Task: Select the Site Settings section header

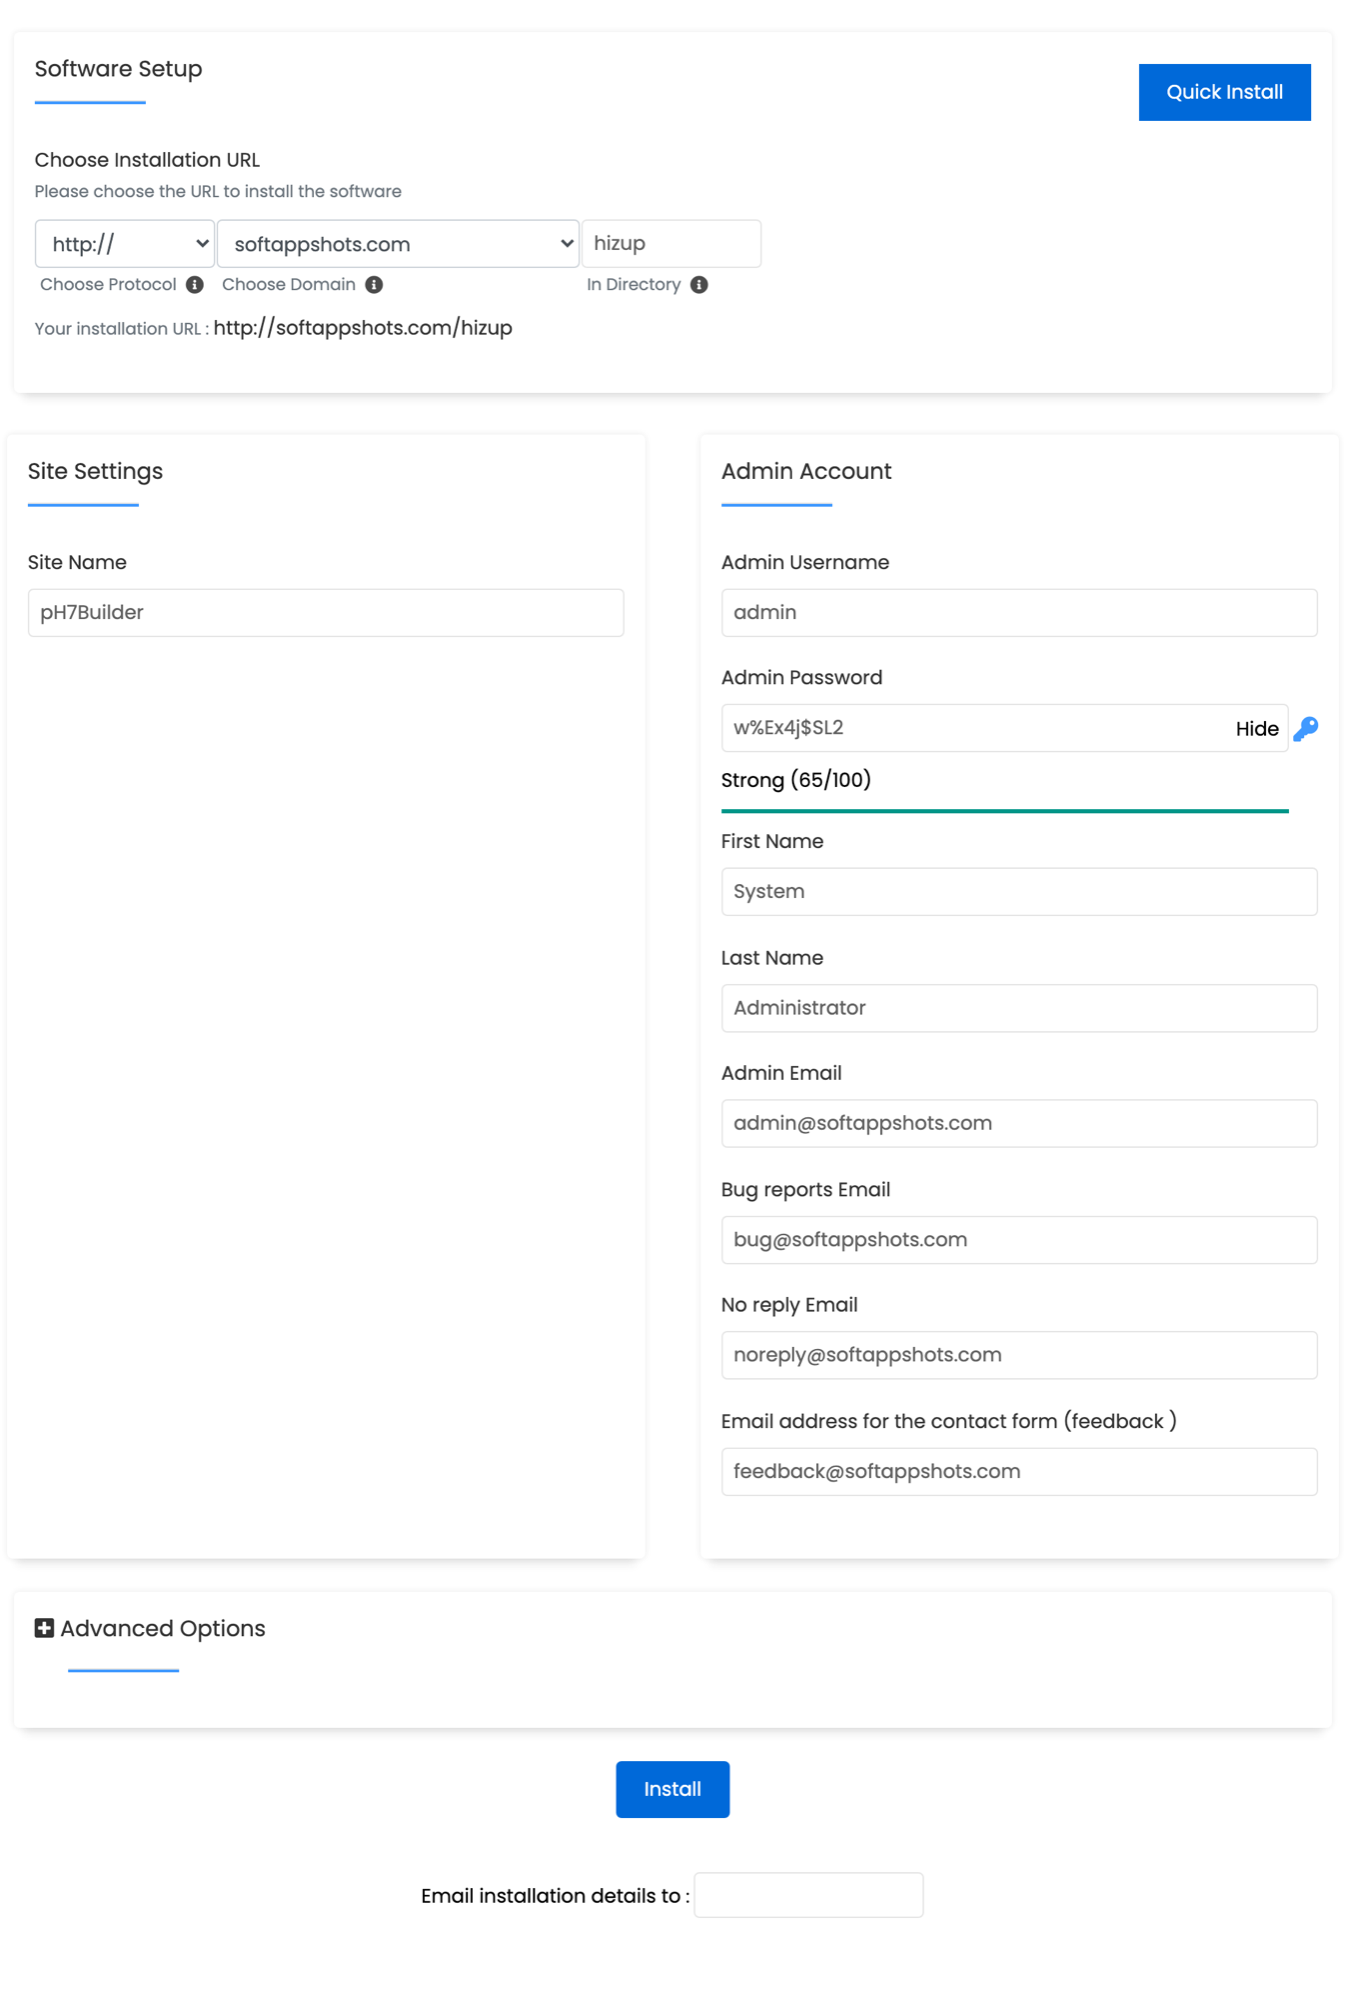Action: [95, 471]
